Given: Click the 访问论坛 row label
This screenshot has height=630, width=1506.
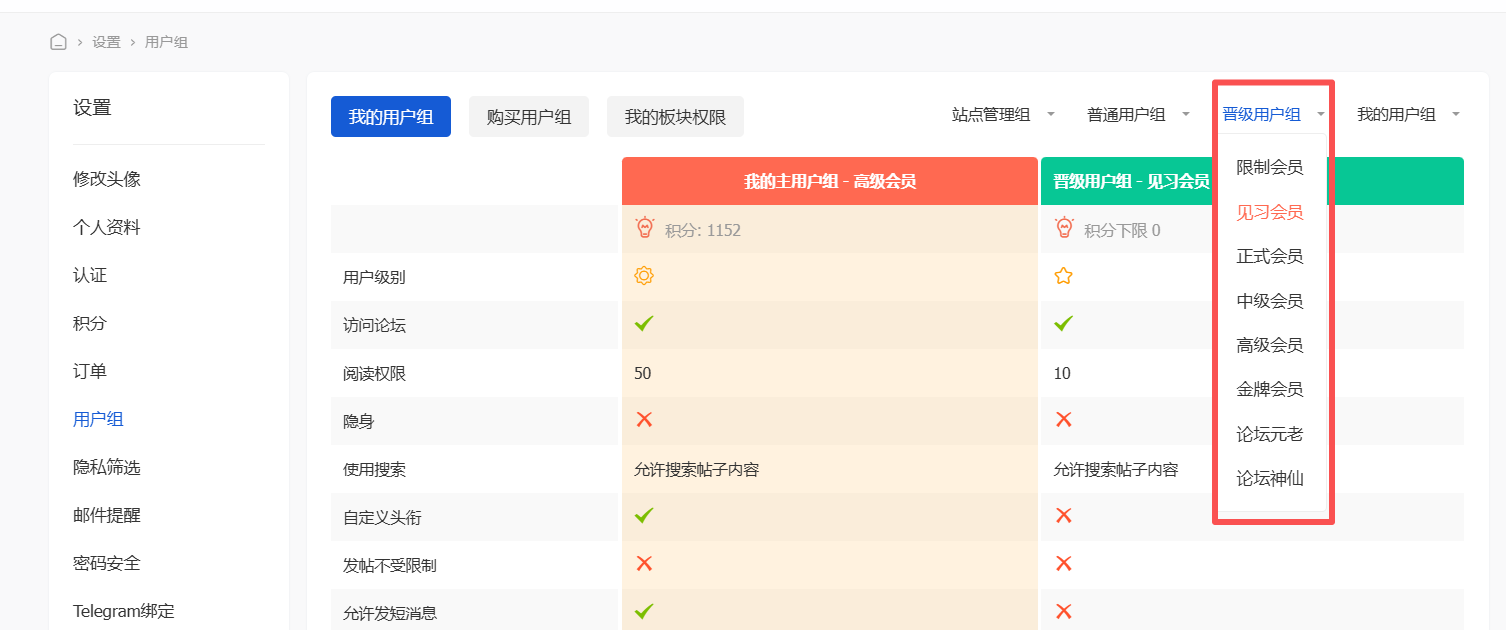Looking at the screenshot, I should 374,325.
